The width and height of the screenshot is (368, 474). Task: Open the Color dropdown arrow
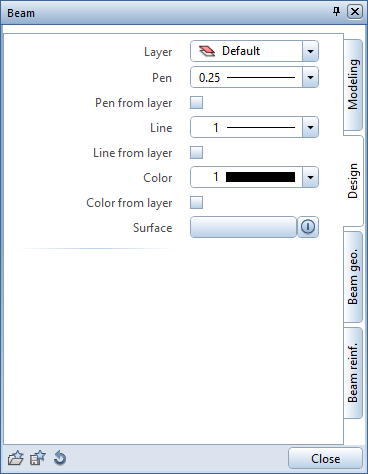(310, 177)
